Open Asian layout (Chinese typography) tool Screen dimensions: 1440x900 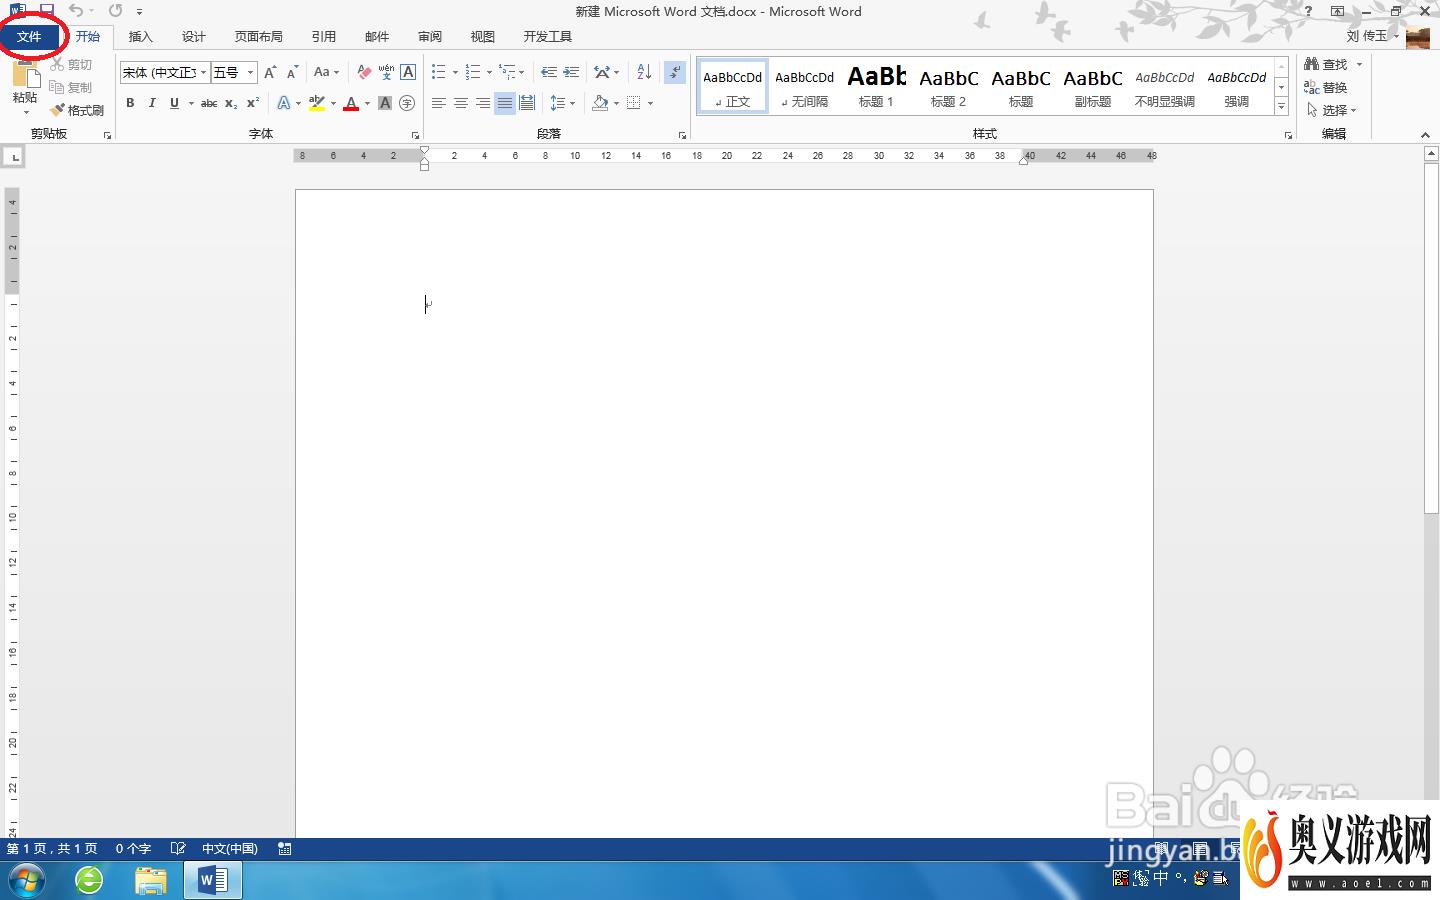click(x=606, y=72)
